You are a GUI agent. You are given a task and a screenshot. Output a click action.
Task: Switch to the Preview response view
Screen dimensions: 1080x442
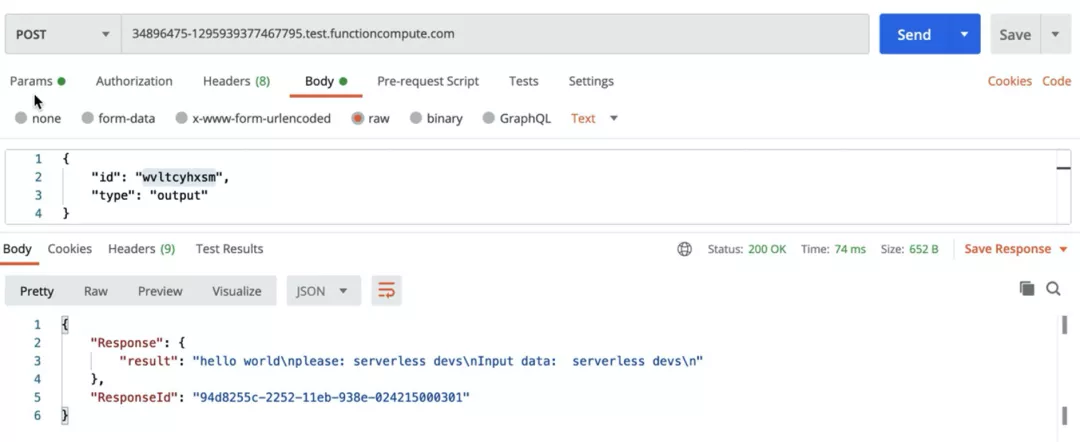160,291
